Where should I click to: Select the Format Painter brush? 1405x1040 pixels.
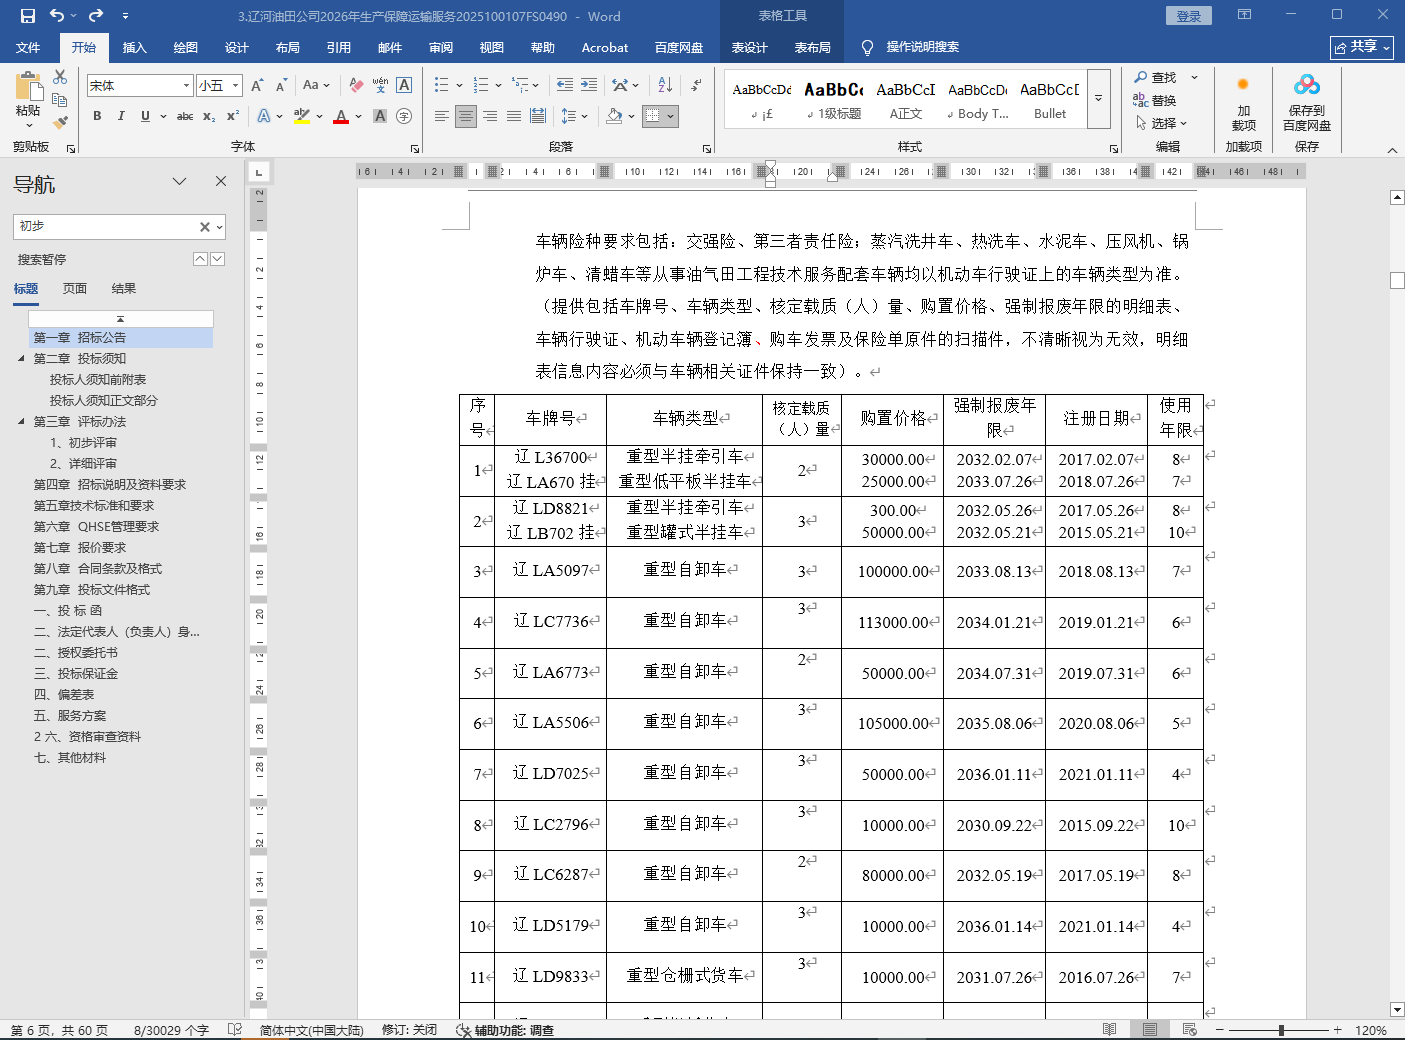tap(60, 123)
